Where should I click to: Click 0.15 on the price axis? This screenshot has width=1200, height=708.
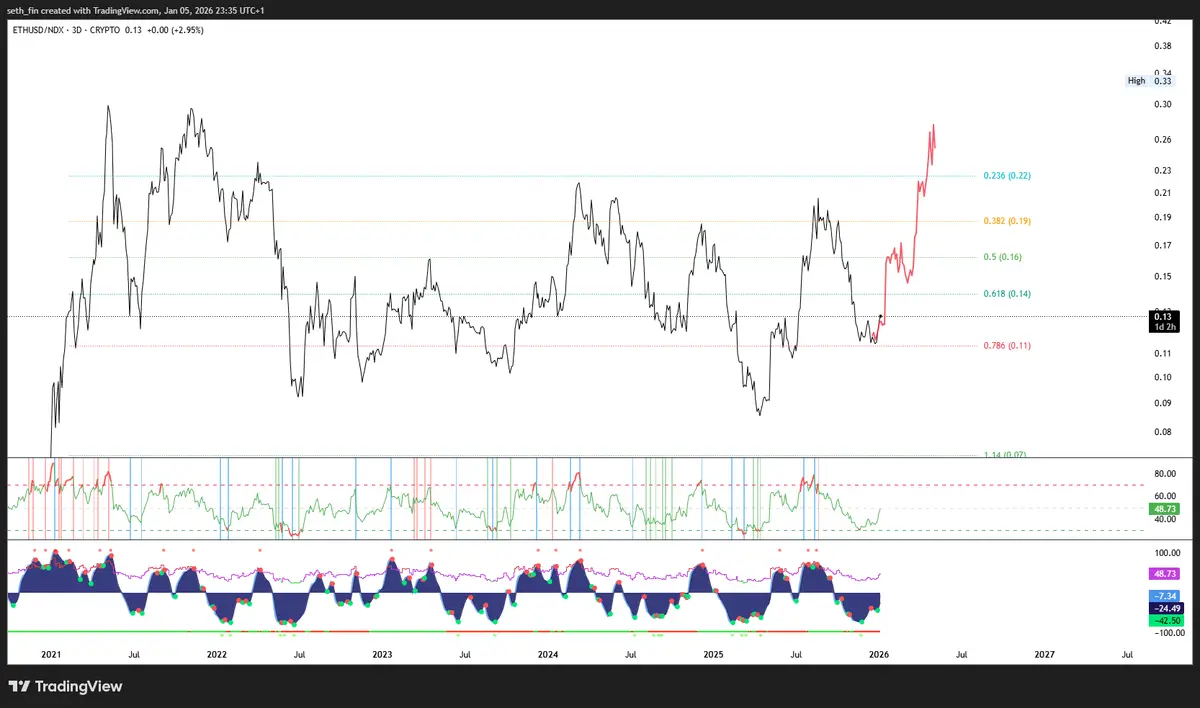[1162, 276]
